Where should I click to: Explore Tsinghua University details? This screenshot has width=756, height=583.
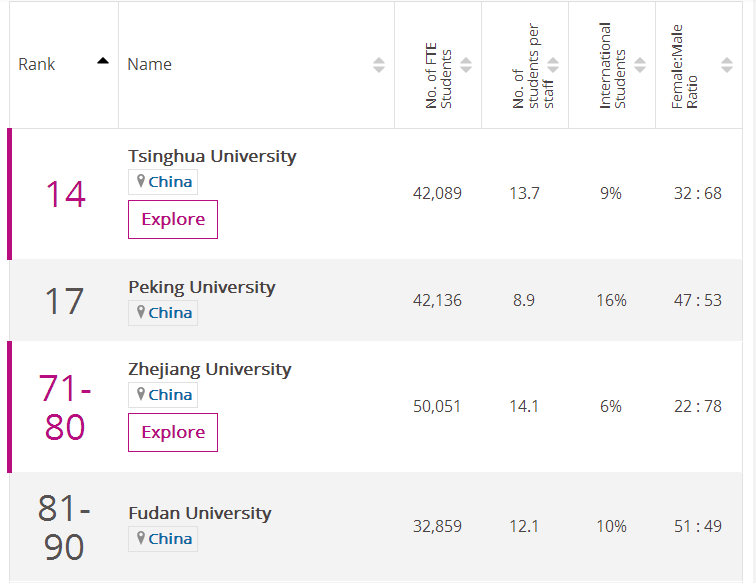pos(173,220)
